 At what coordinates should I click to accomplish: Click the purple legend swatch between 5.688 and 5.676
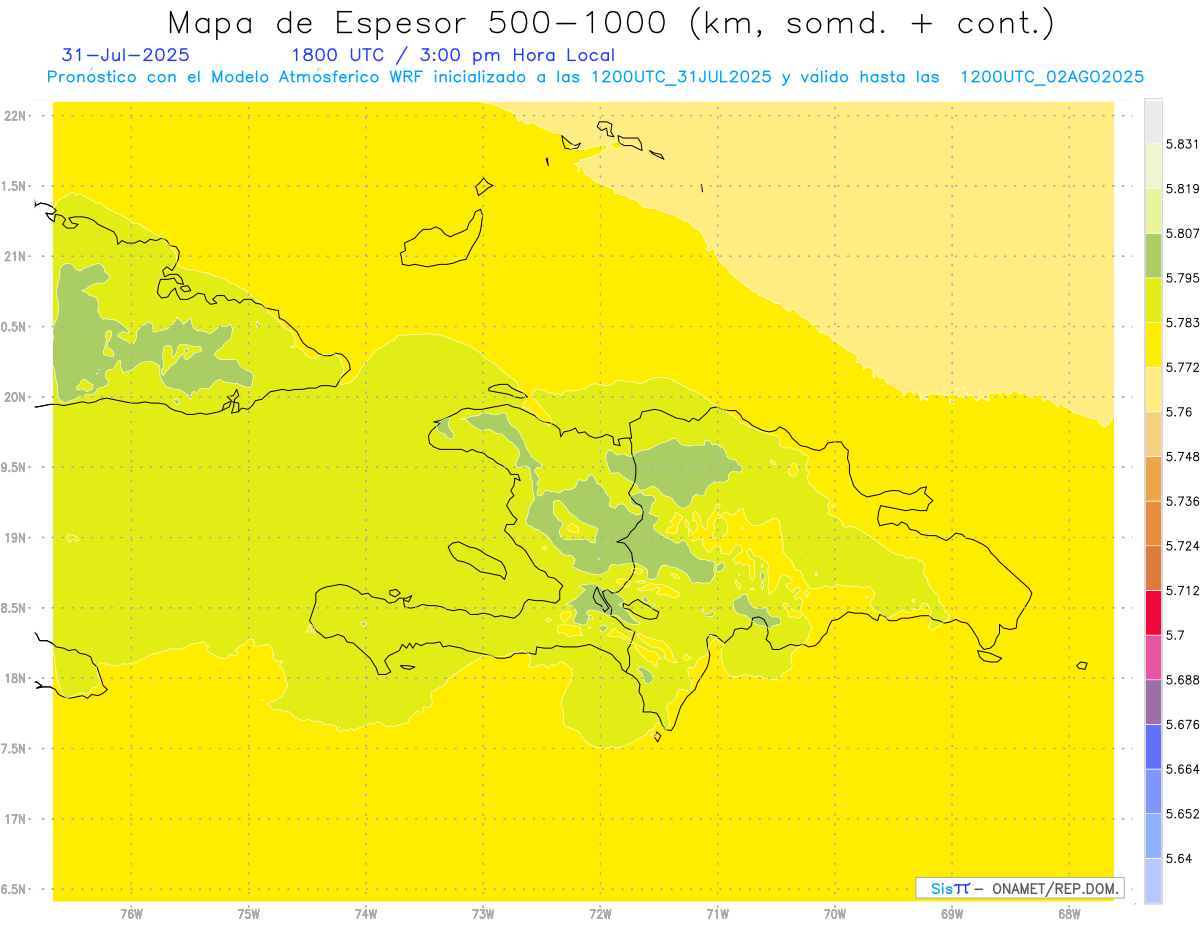coord(1153,701)
